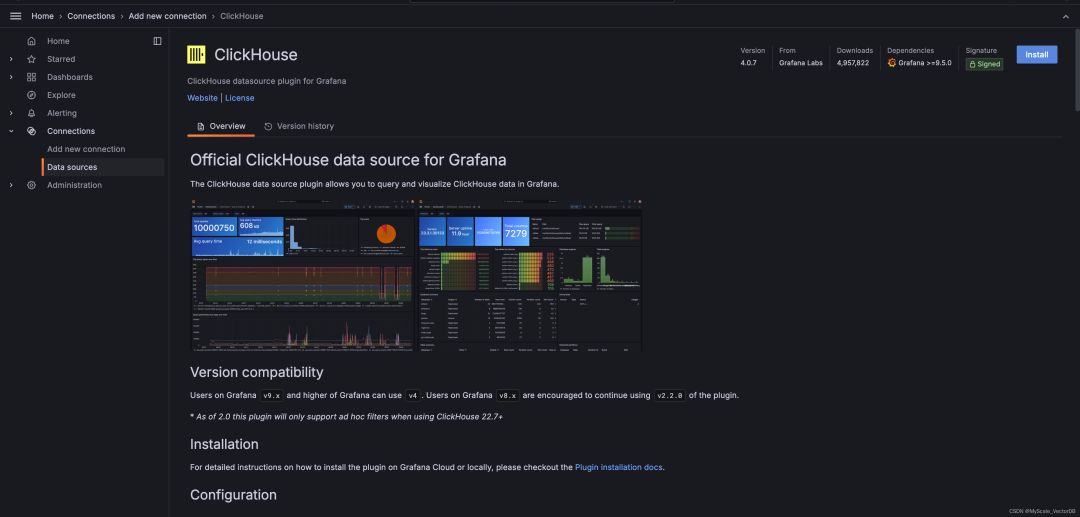Click the Dashboards grid icon
The width and height of the screenshot is (1080, 517).
pyautogui.click(x=32, y=77)
